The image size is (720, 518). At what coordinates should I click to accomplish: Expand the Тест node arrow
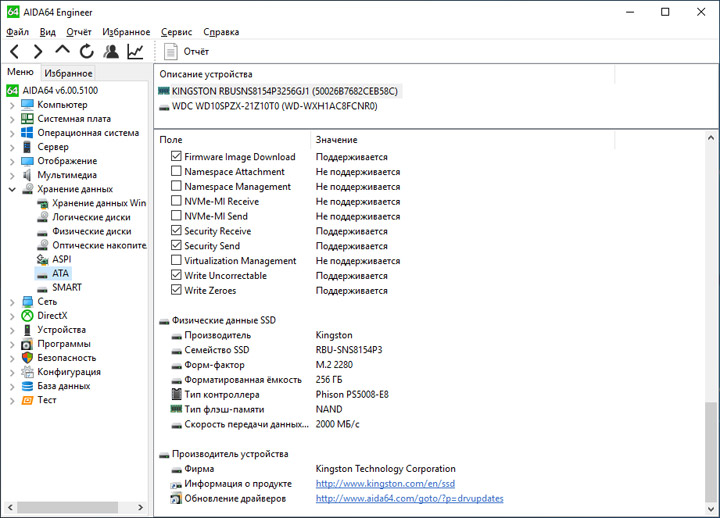pos(12,400)
